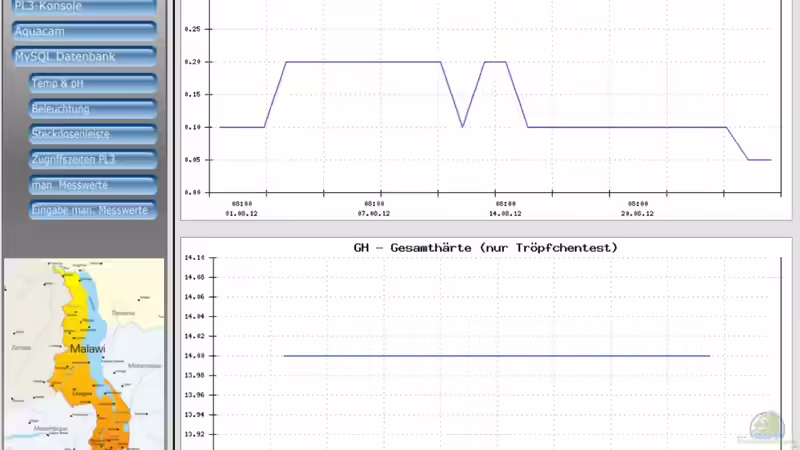
Task: Open the Aquacam page
Action: (84, 32)
